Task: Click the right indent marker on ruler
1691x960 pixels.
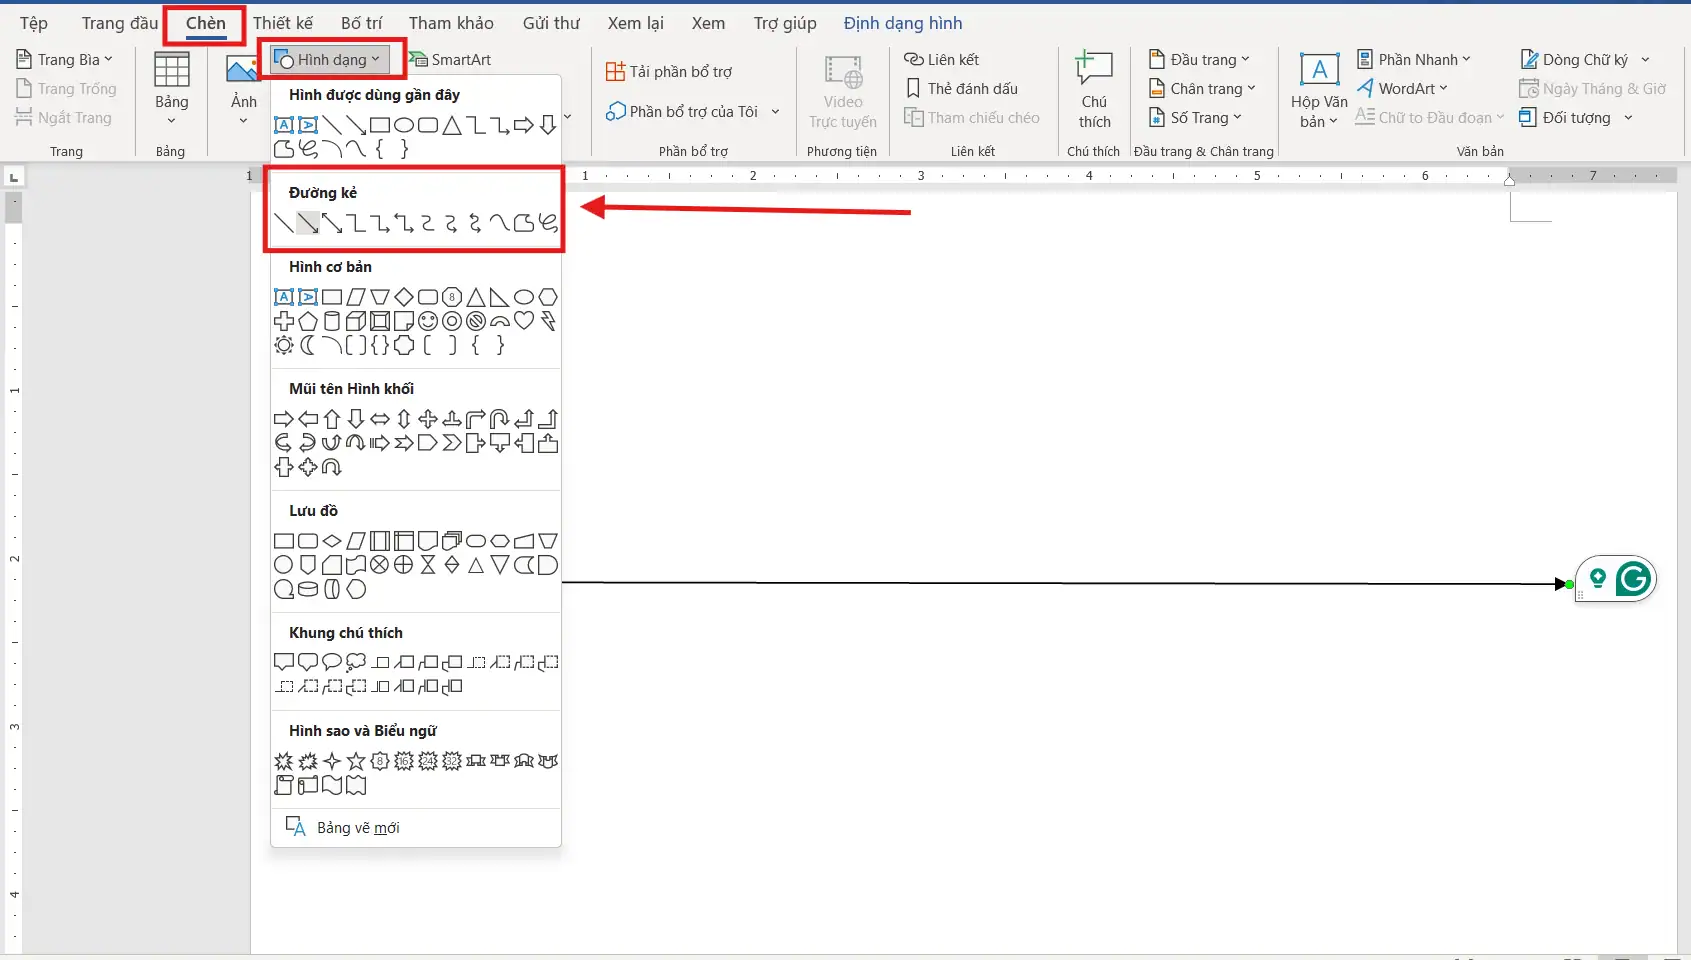Action: pyautogui.click(x=1509, y=179)
